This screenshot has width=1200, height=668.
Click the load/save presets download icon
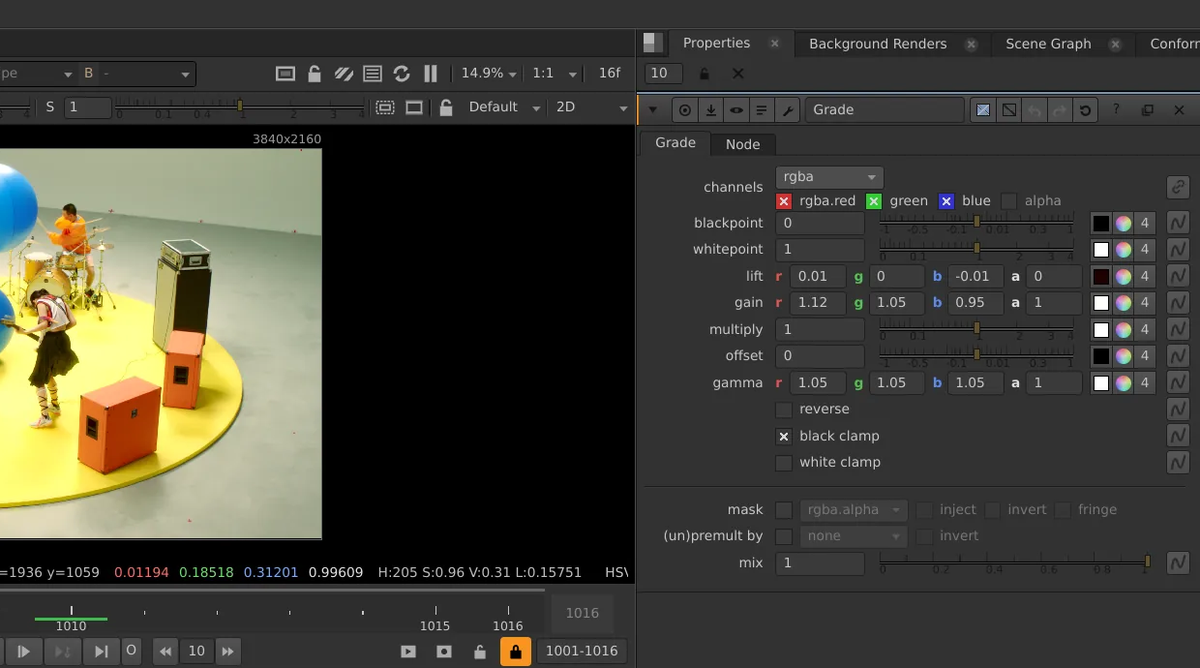[x=711, y=110]
